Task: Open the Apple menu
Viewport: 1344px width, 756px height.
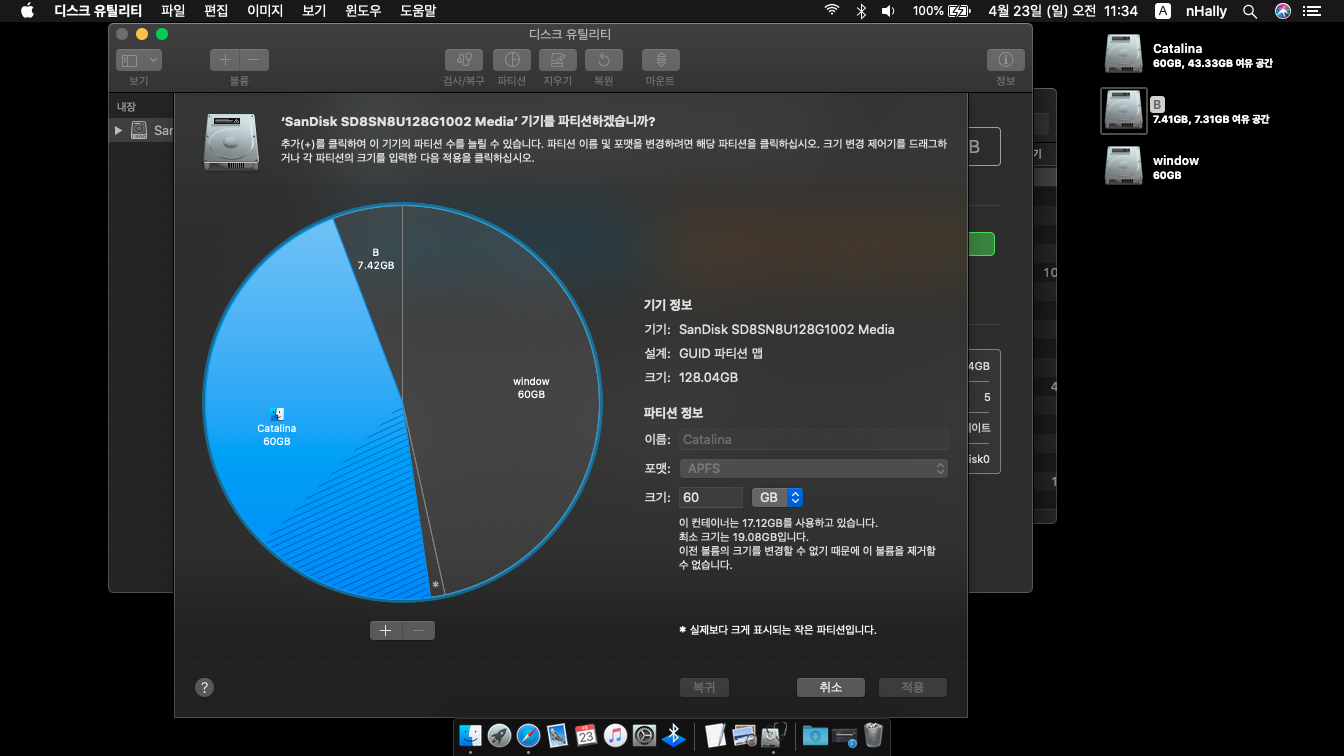Action: [27, 11]
